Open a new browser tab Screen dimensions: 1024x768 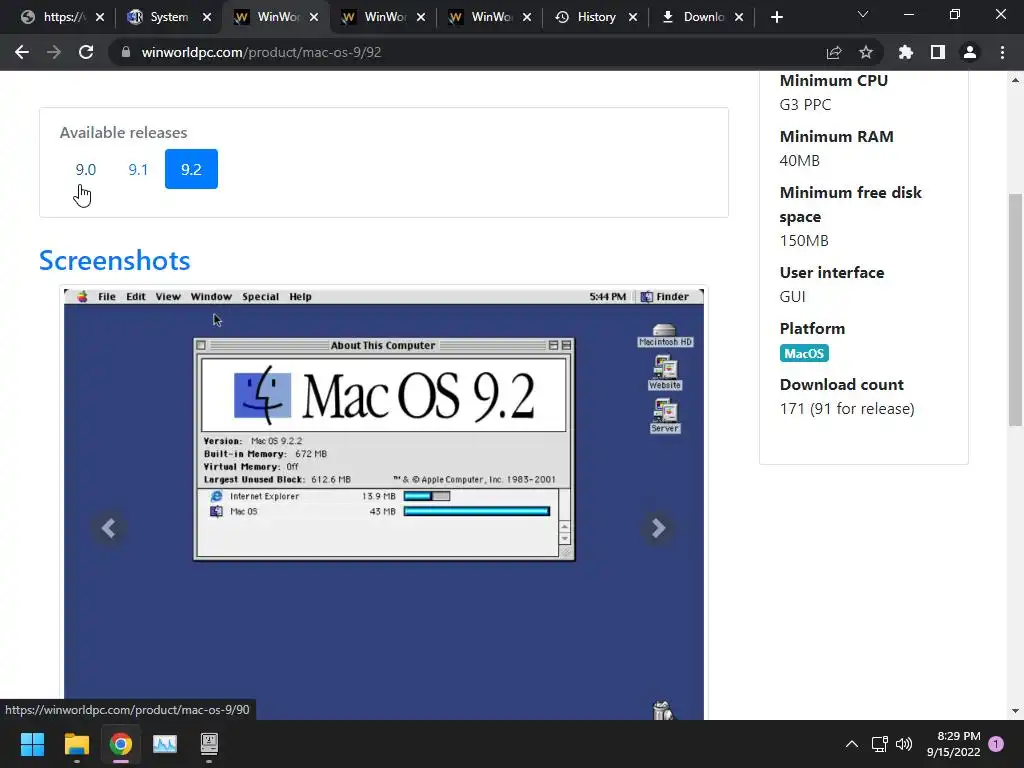tap(776, 17)
